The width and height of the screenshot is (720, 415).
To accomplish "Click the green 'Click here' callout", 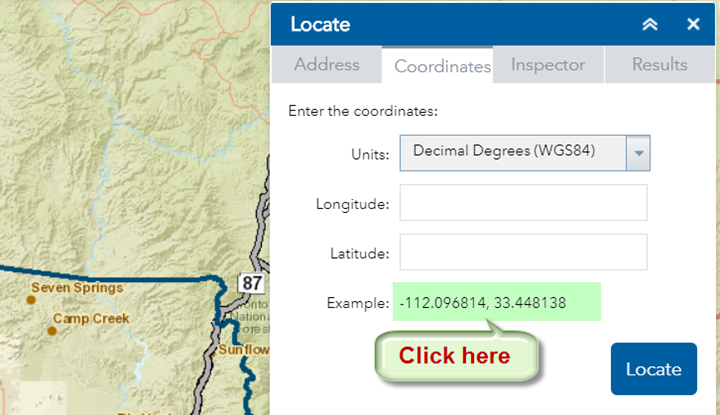I will click(x=454, y=356).
